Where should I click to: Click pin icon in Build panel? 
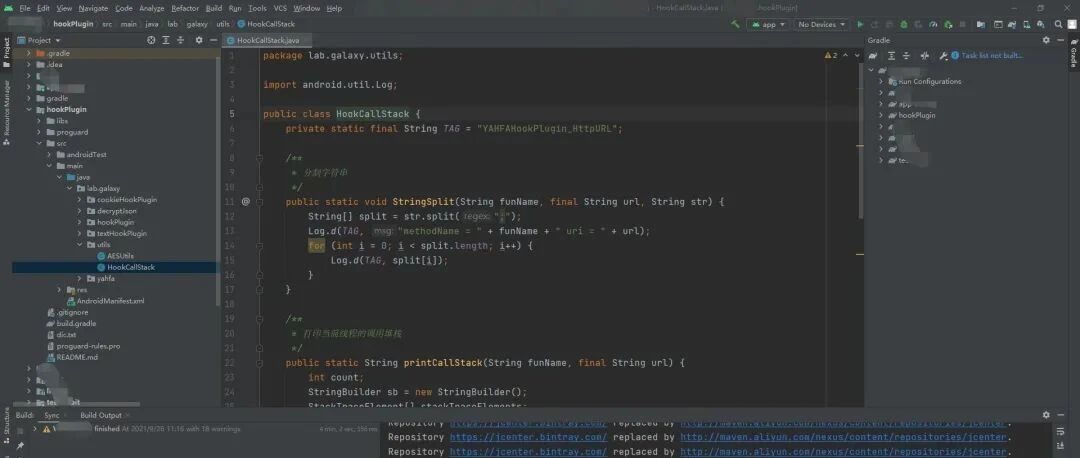pyautogui.click(x=20, y=446)
